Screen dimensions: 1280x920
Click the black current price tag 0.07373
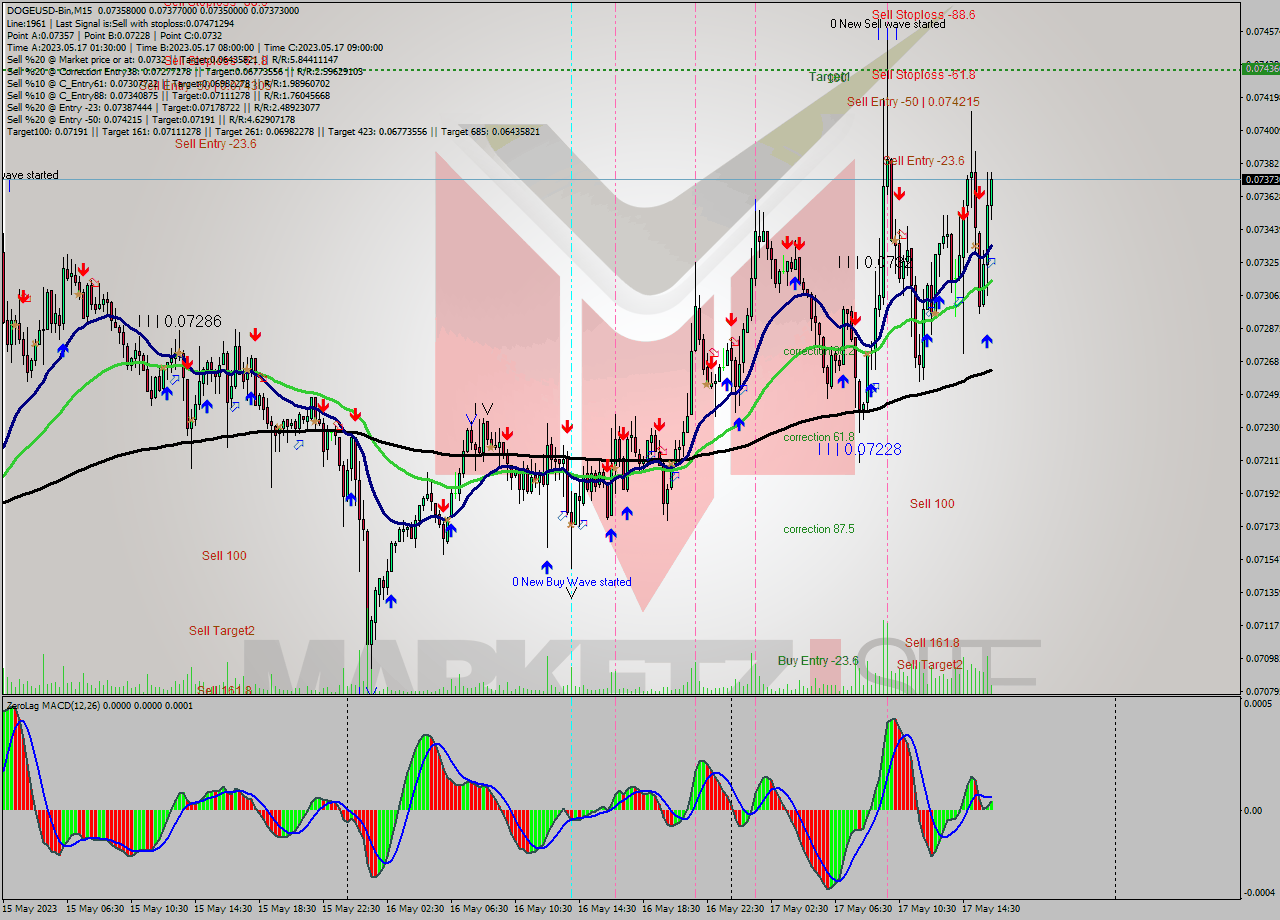pyautogui.click(x=1260, y=180)
